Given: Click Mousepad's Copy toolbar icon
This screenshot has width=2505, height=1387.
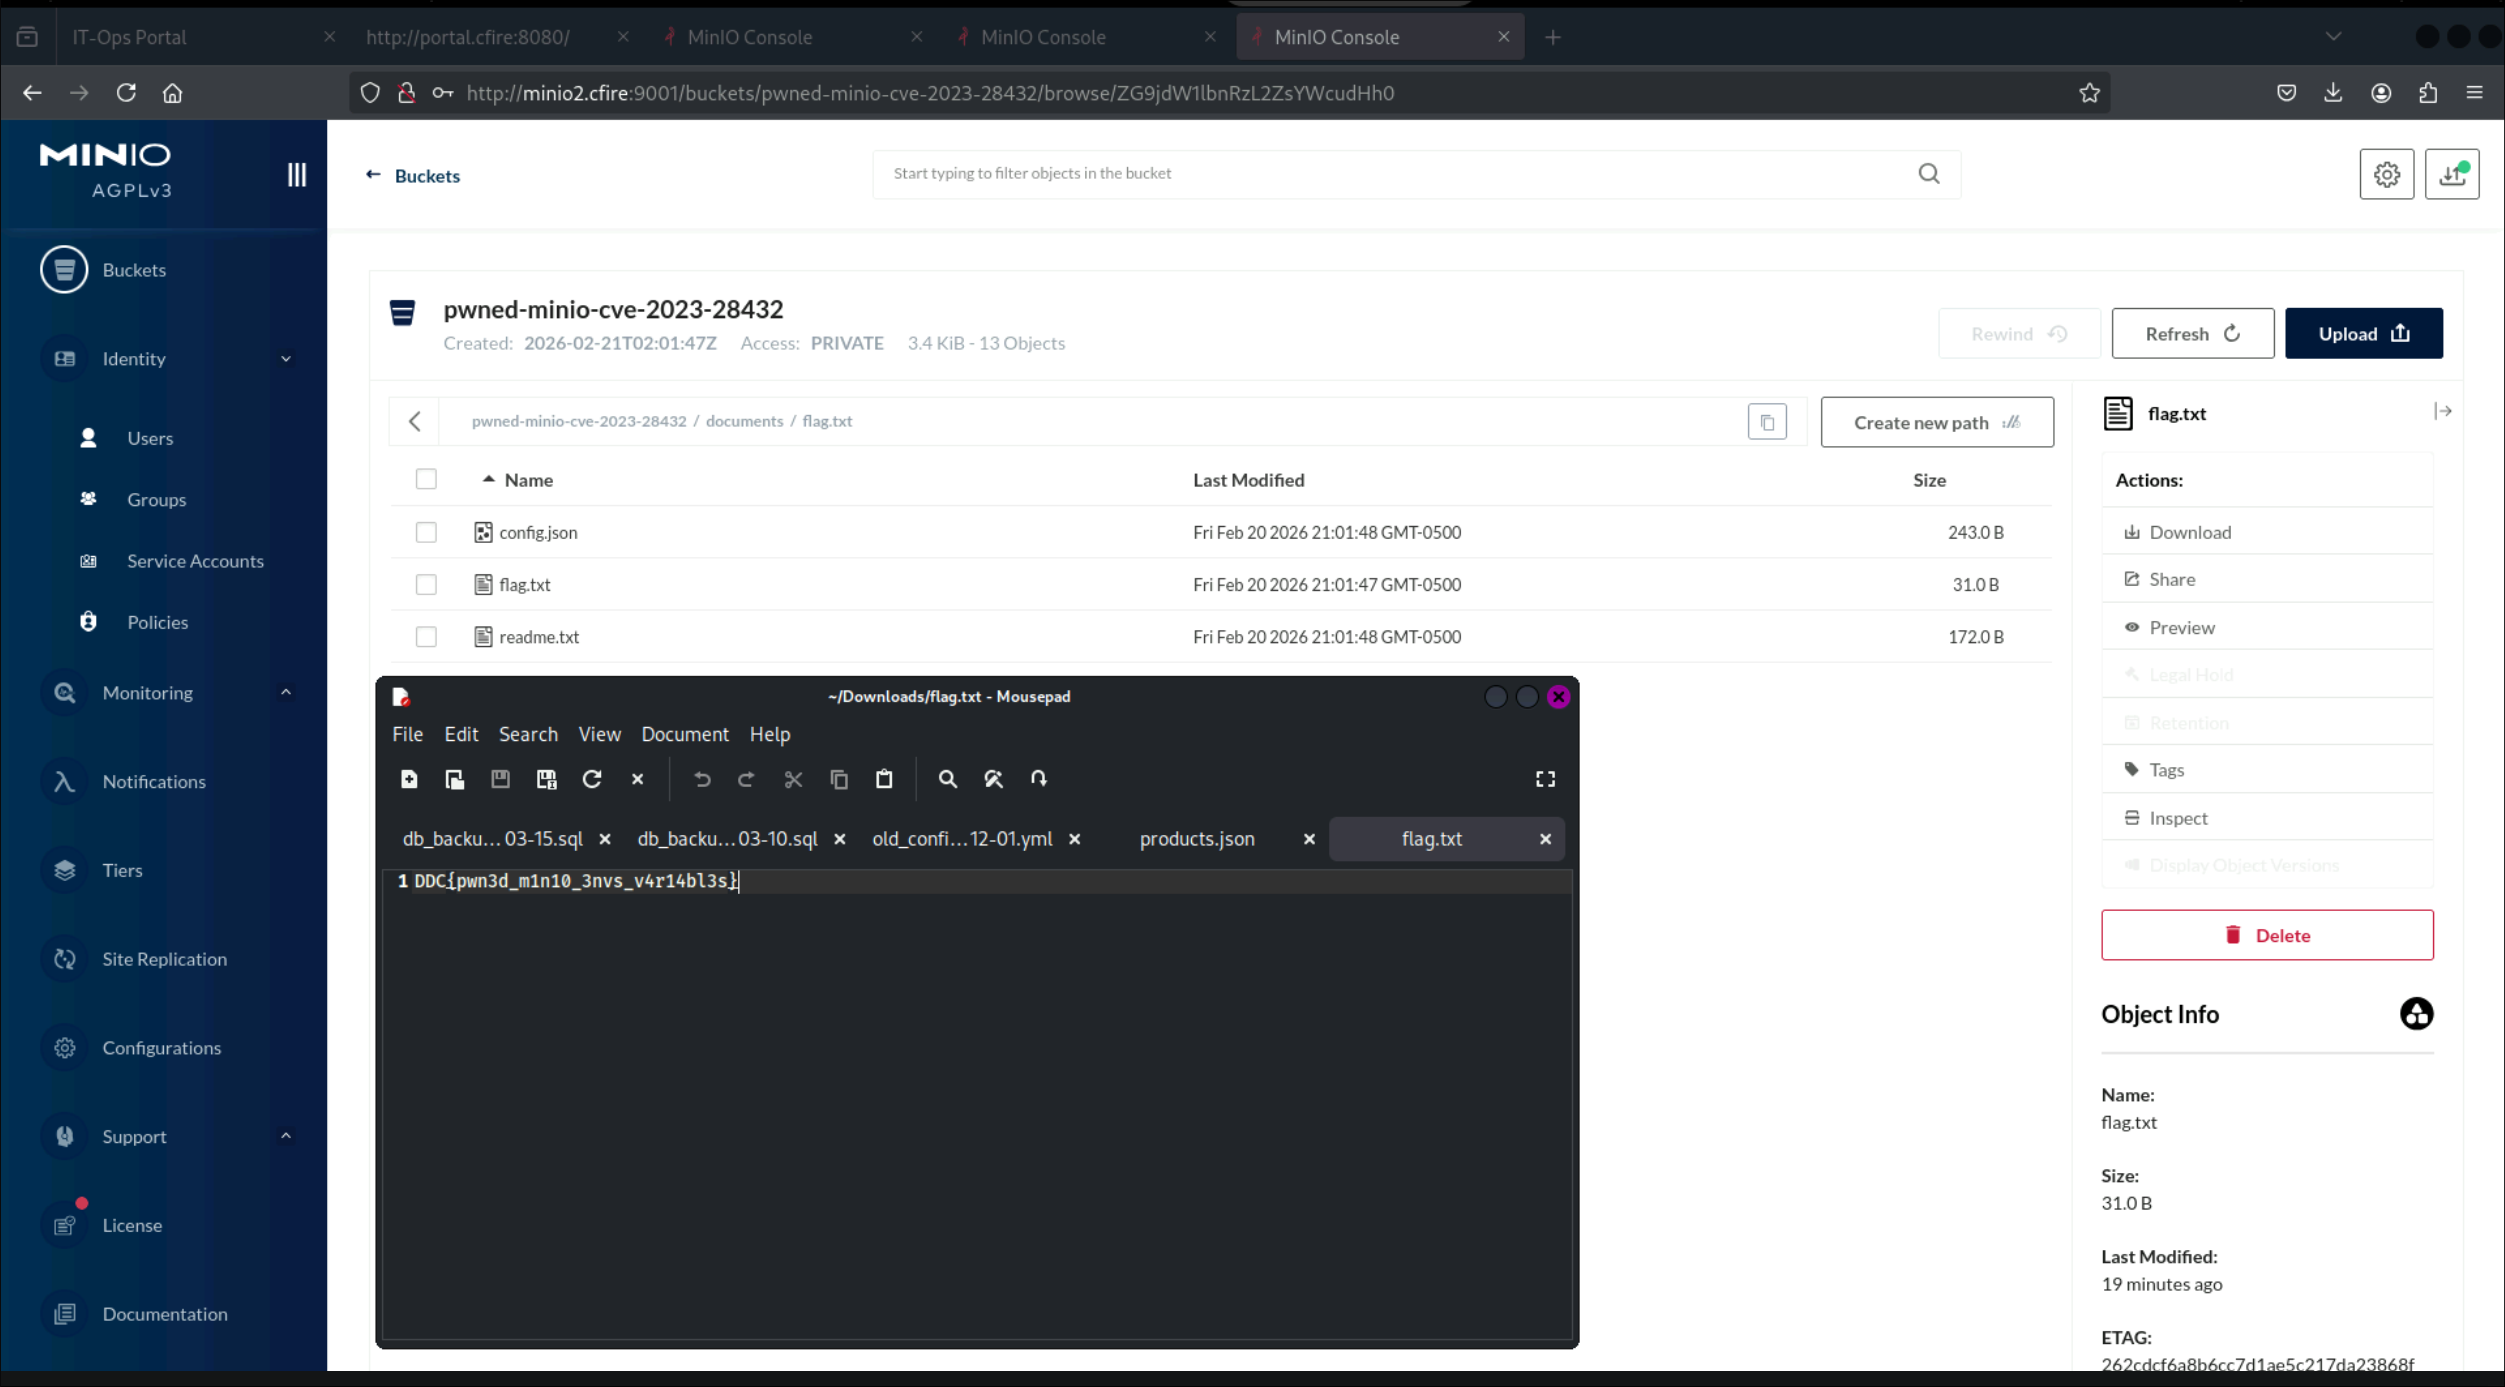Looking at the screenshot, I should 839,779.
